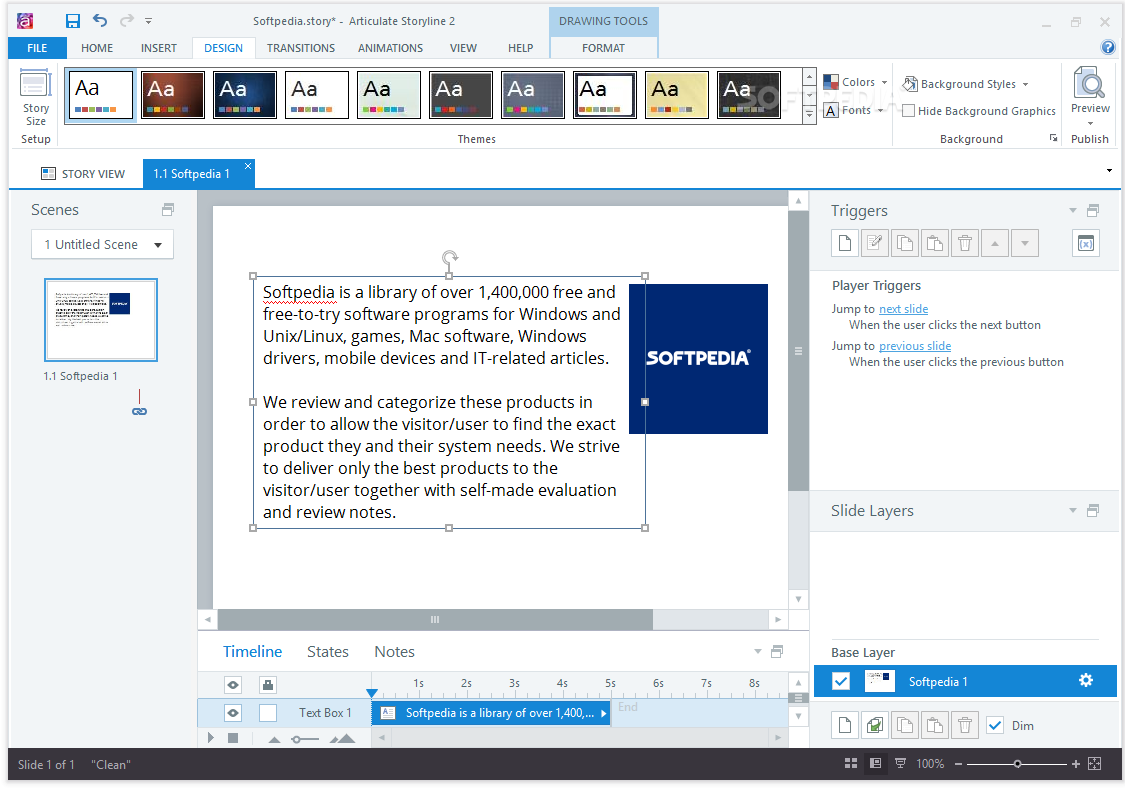Open Softpedia 1 layer properties gear
The image size is (1125, 788).
coord(1086,680)
